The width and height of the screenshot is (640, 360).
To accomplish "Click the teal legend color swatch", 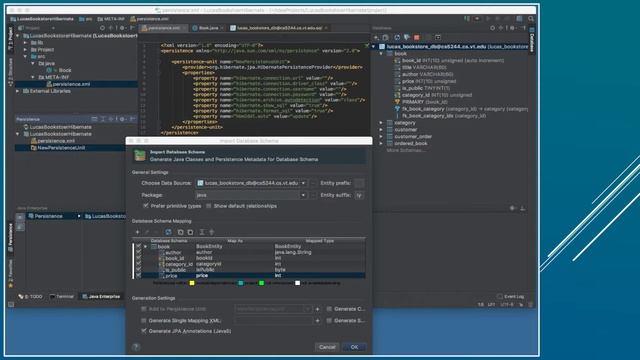I will [241, 283].
